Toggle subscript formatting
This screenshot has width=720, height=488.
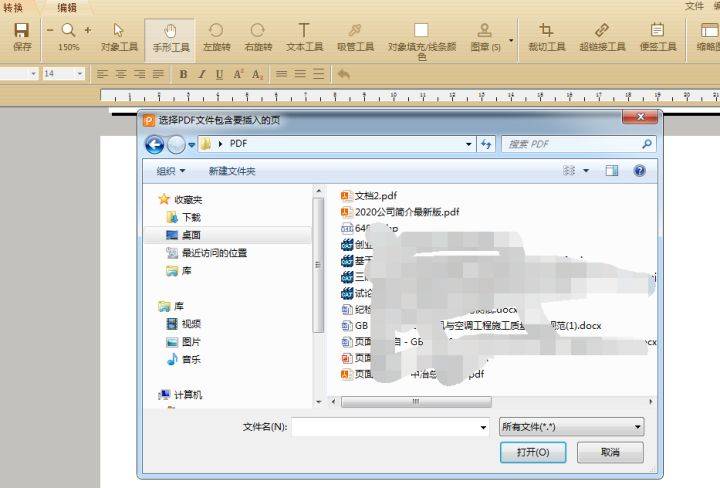(x=257, y=74)
